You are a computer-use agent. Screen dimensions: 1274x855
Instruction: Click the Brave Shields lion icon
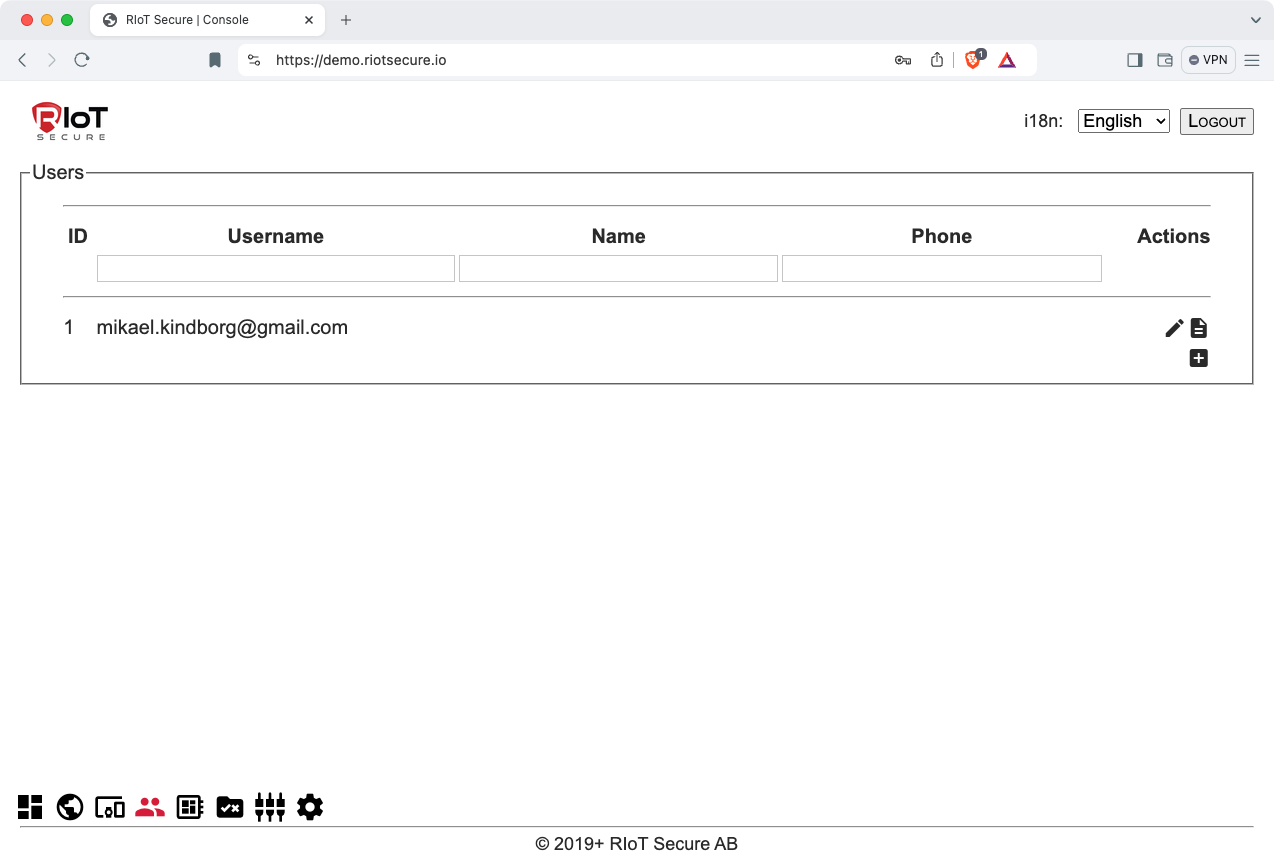click(x=973, y=60)
